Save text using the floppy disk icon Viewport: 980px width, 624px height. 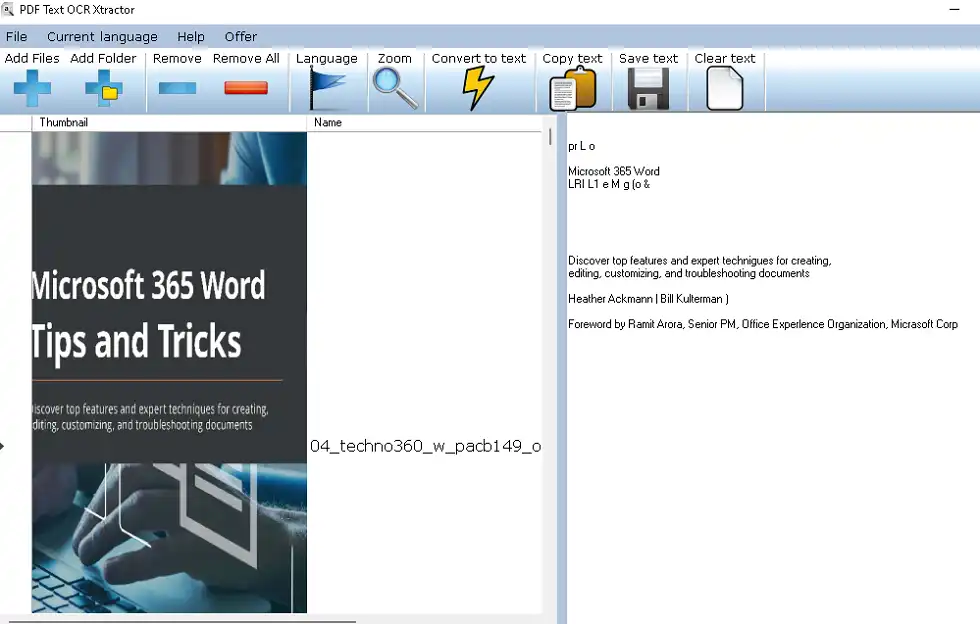click(648, 89)
